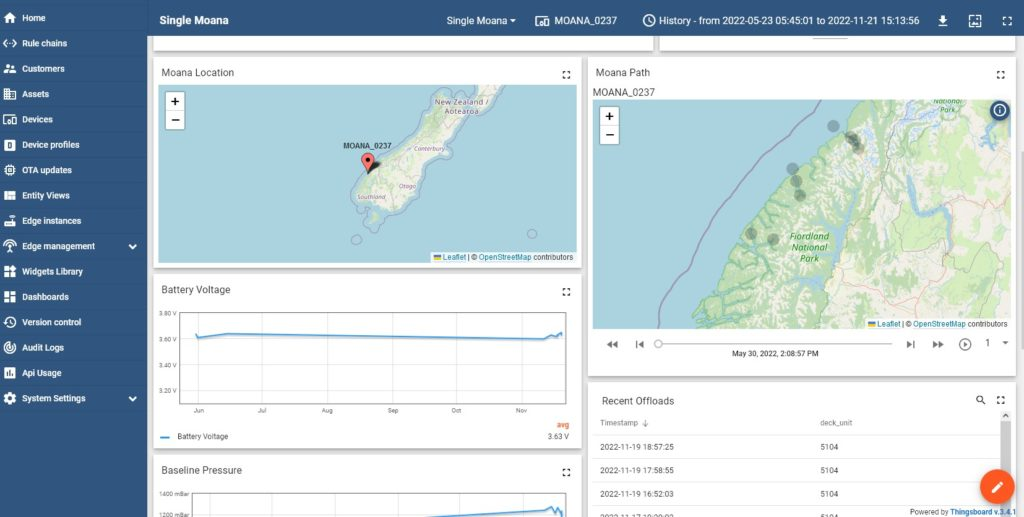Viewport: 1024px width, 517px height.
Task: Click the Edge management antenna icon
Action: point(10,246)
